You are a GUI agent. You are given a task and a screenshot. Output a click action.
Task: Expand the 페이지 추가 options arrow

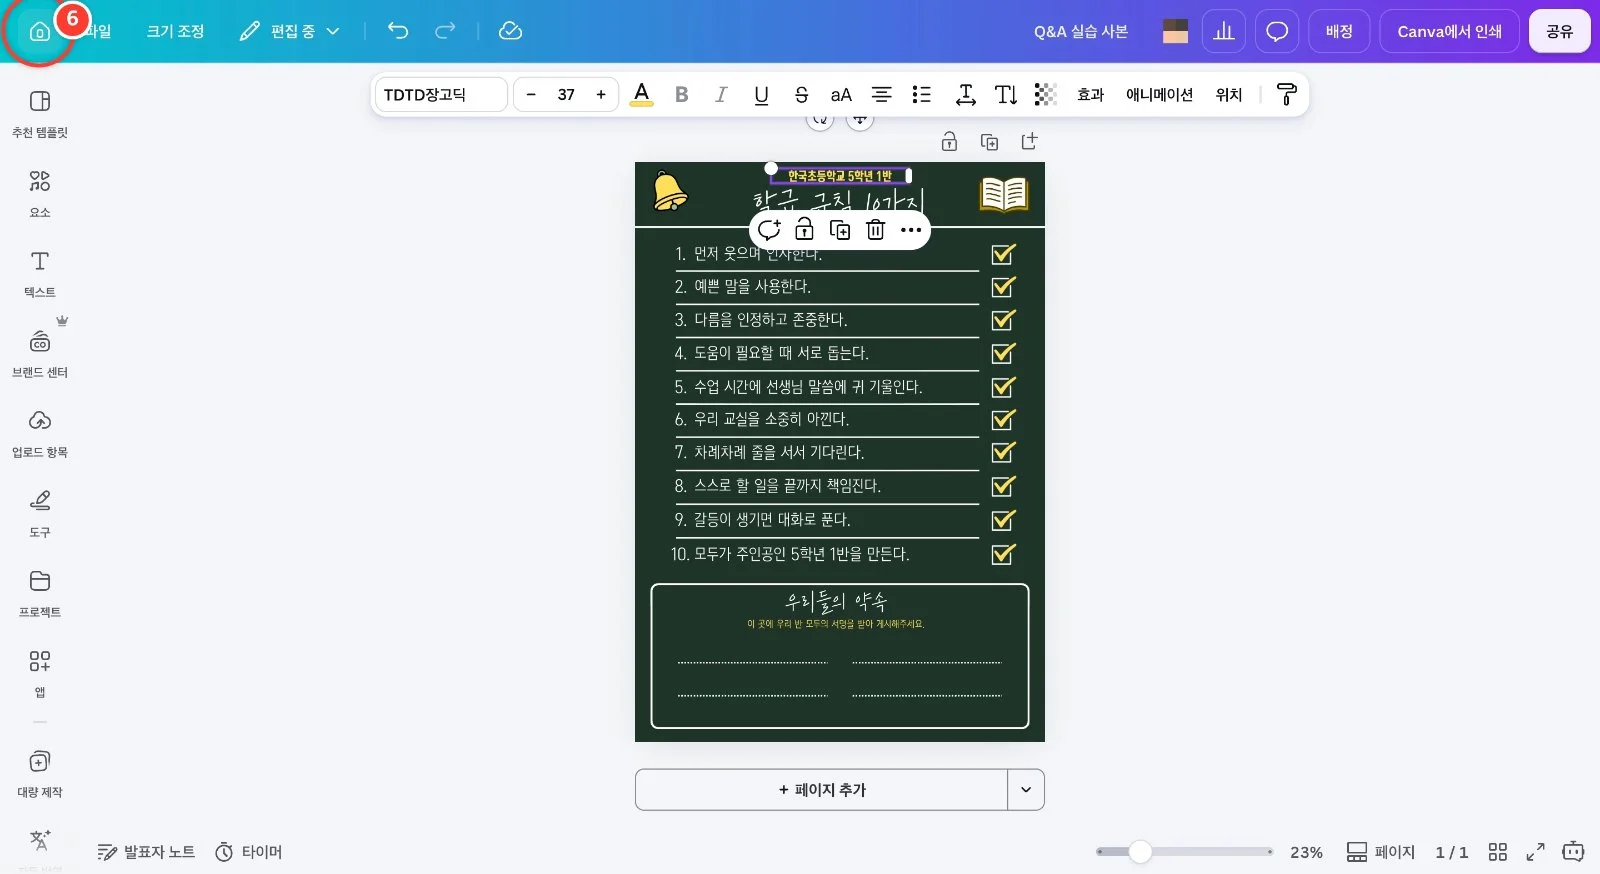click(x=1026, y=790)
